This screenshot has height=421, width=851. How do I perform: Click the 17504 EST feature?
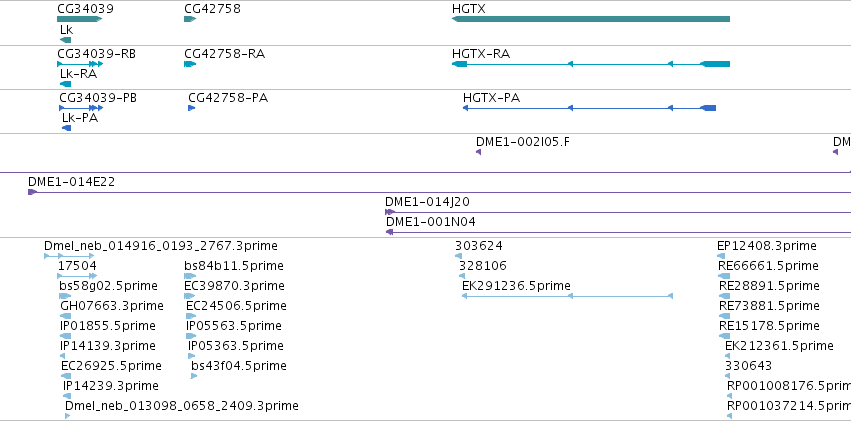point(77,276)
